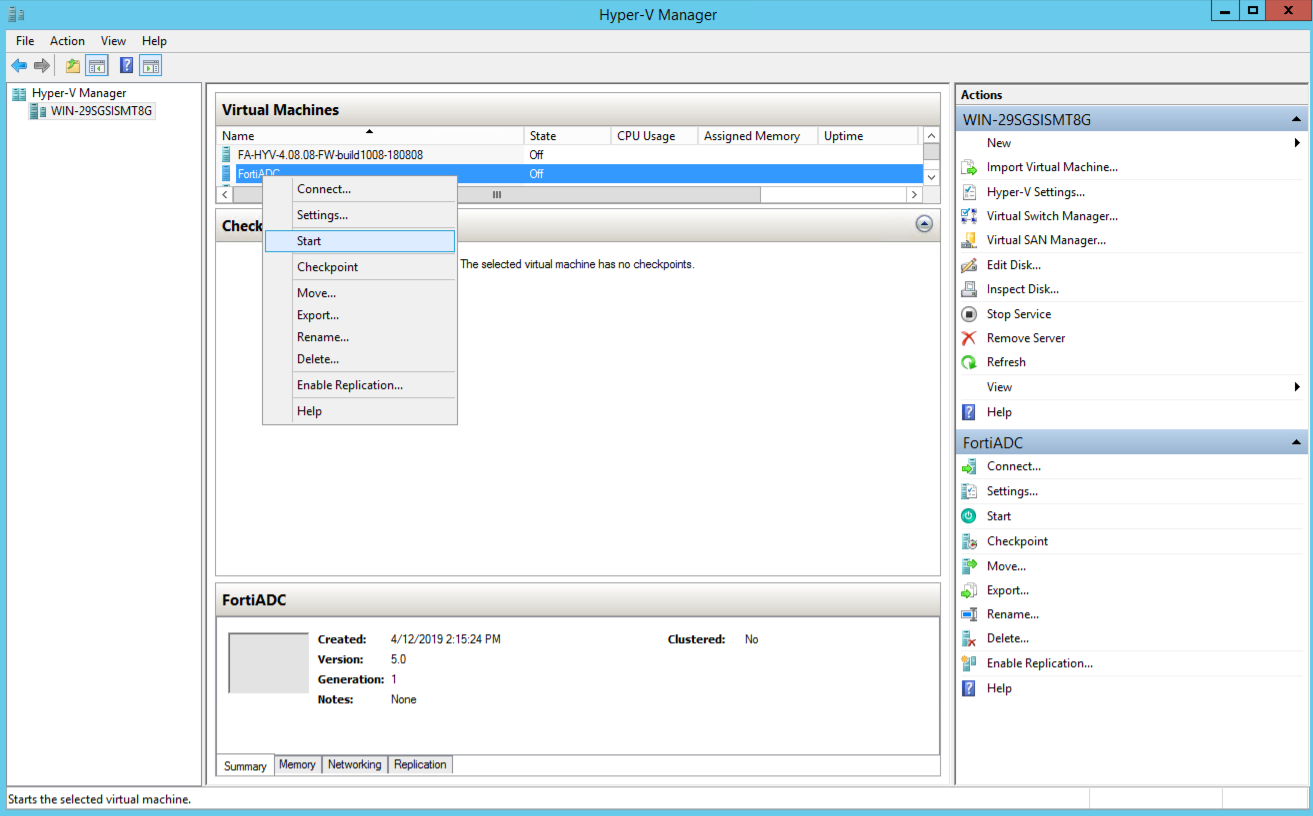Screen dimensions: 1313x816
Task: Open the Action menu
Action: [67, 40]
